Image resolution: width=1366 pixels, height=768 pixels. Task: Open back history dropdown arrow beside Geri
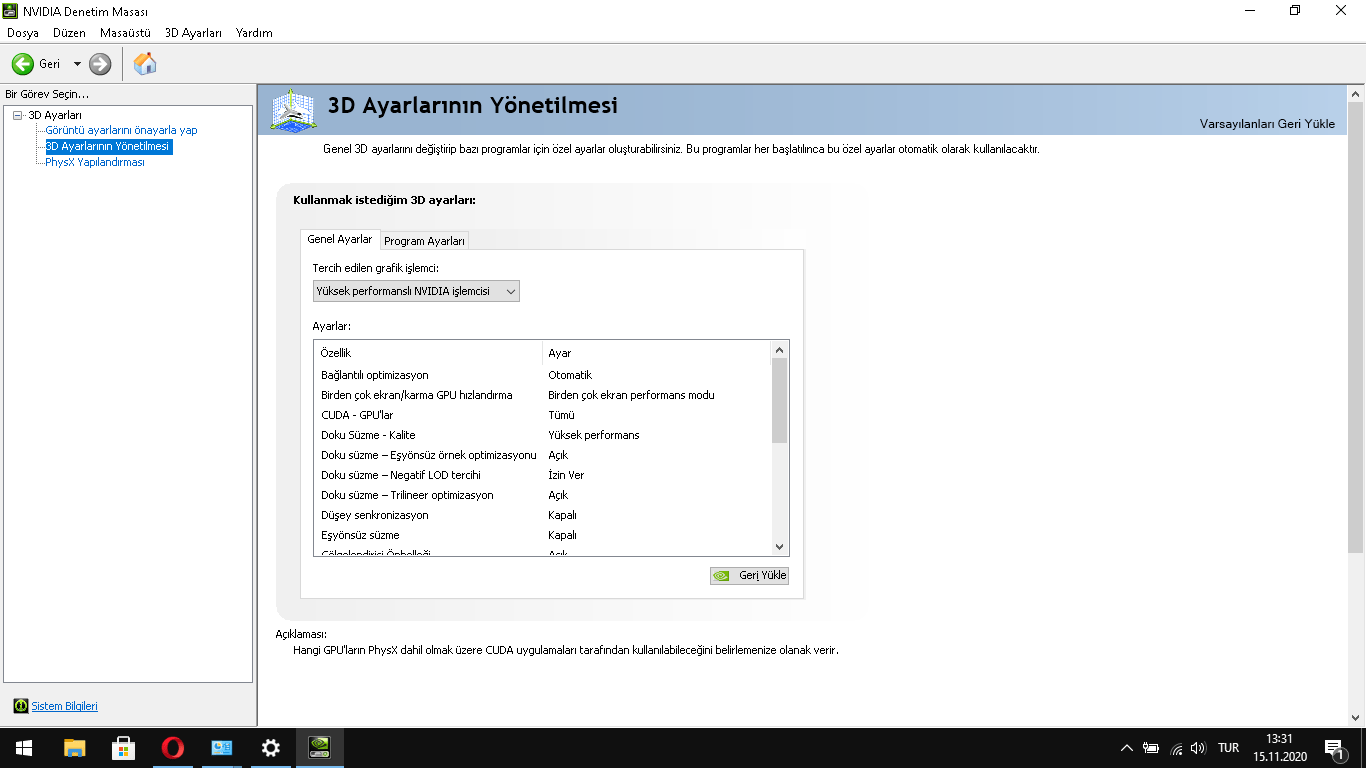pyautogui.click(x=77, y=64)
